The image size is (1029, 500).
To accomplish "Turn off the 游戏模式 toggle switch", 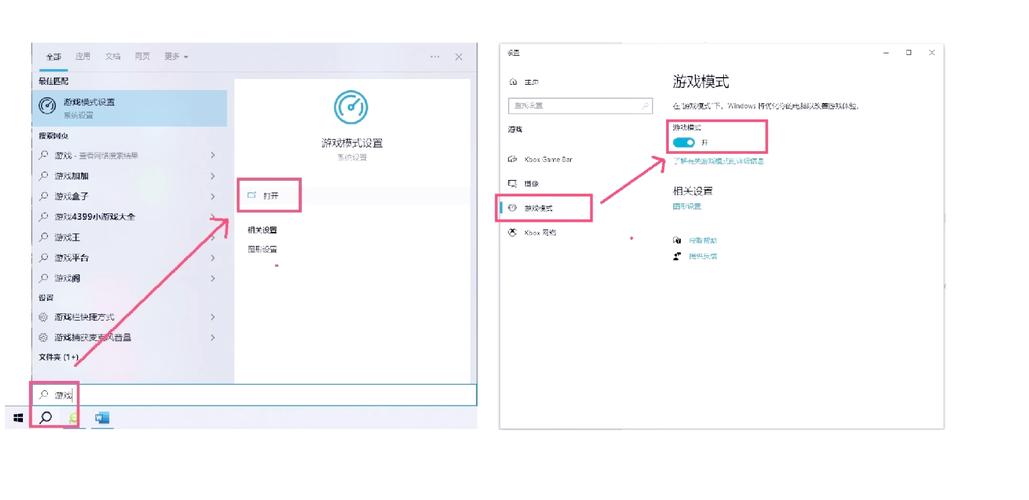I will point(685,143).
